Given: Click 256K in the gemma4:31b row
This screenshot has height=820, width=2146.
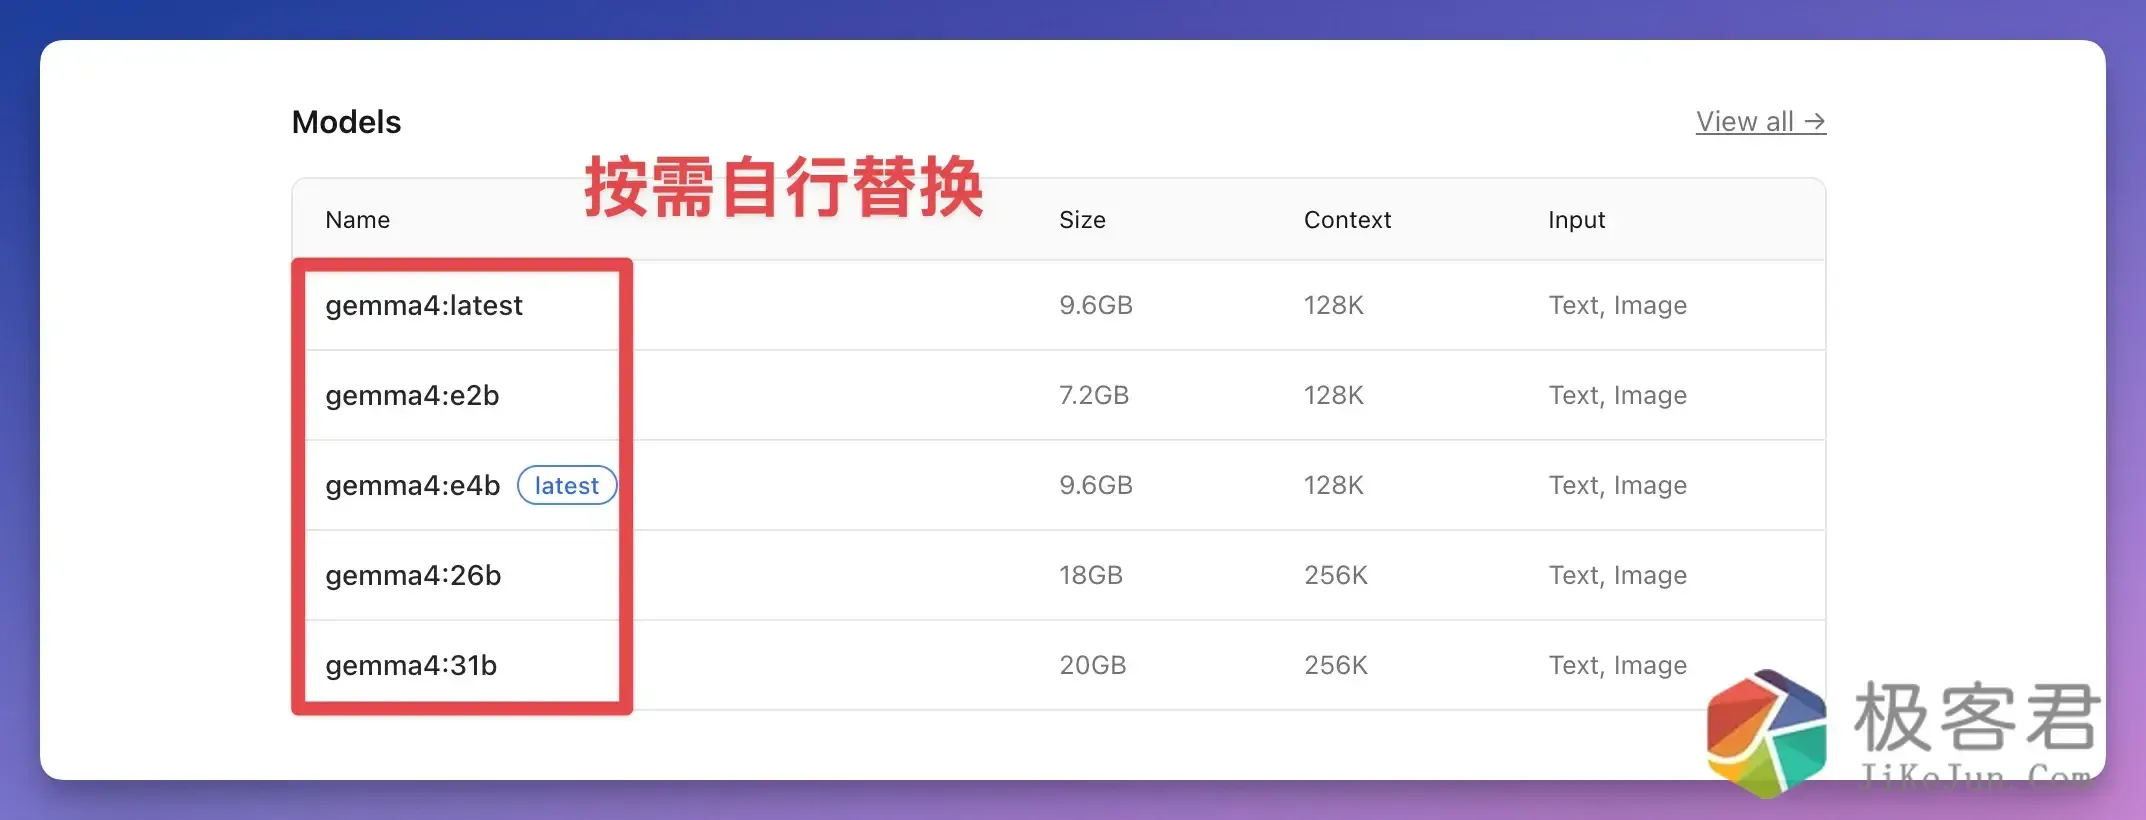Looking at the screenshot, I should [x=1336, y=666].
